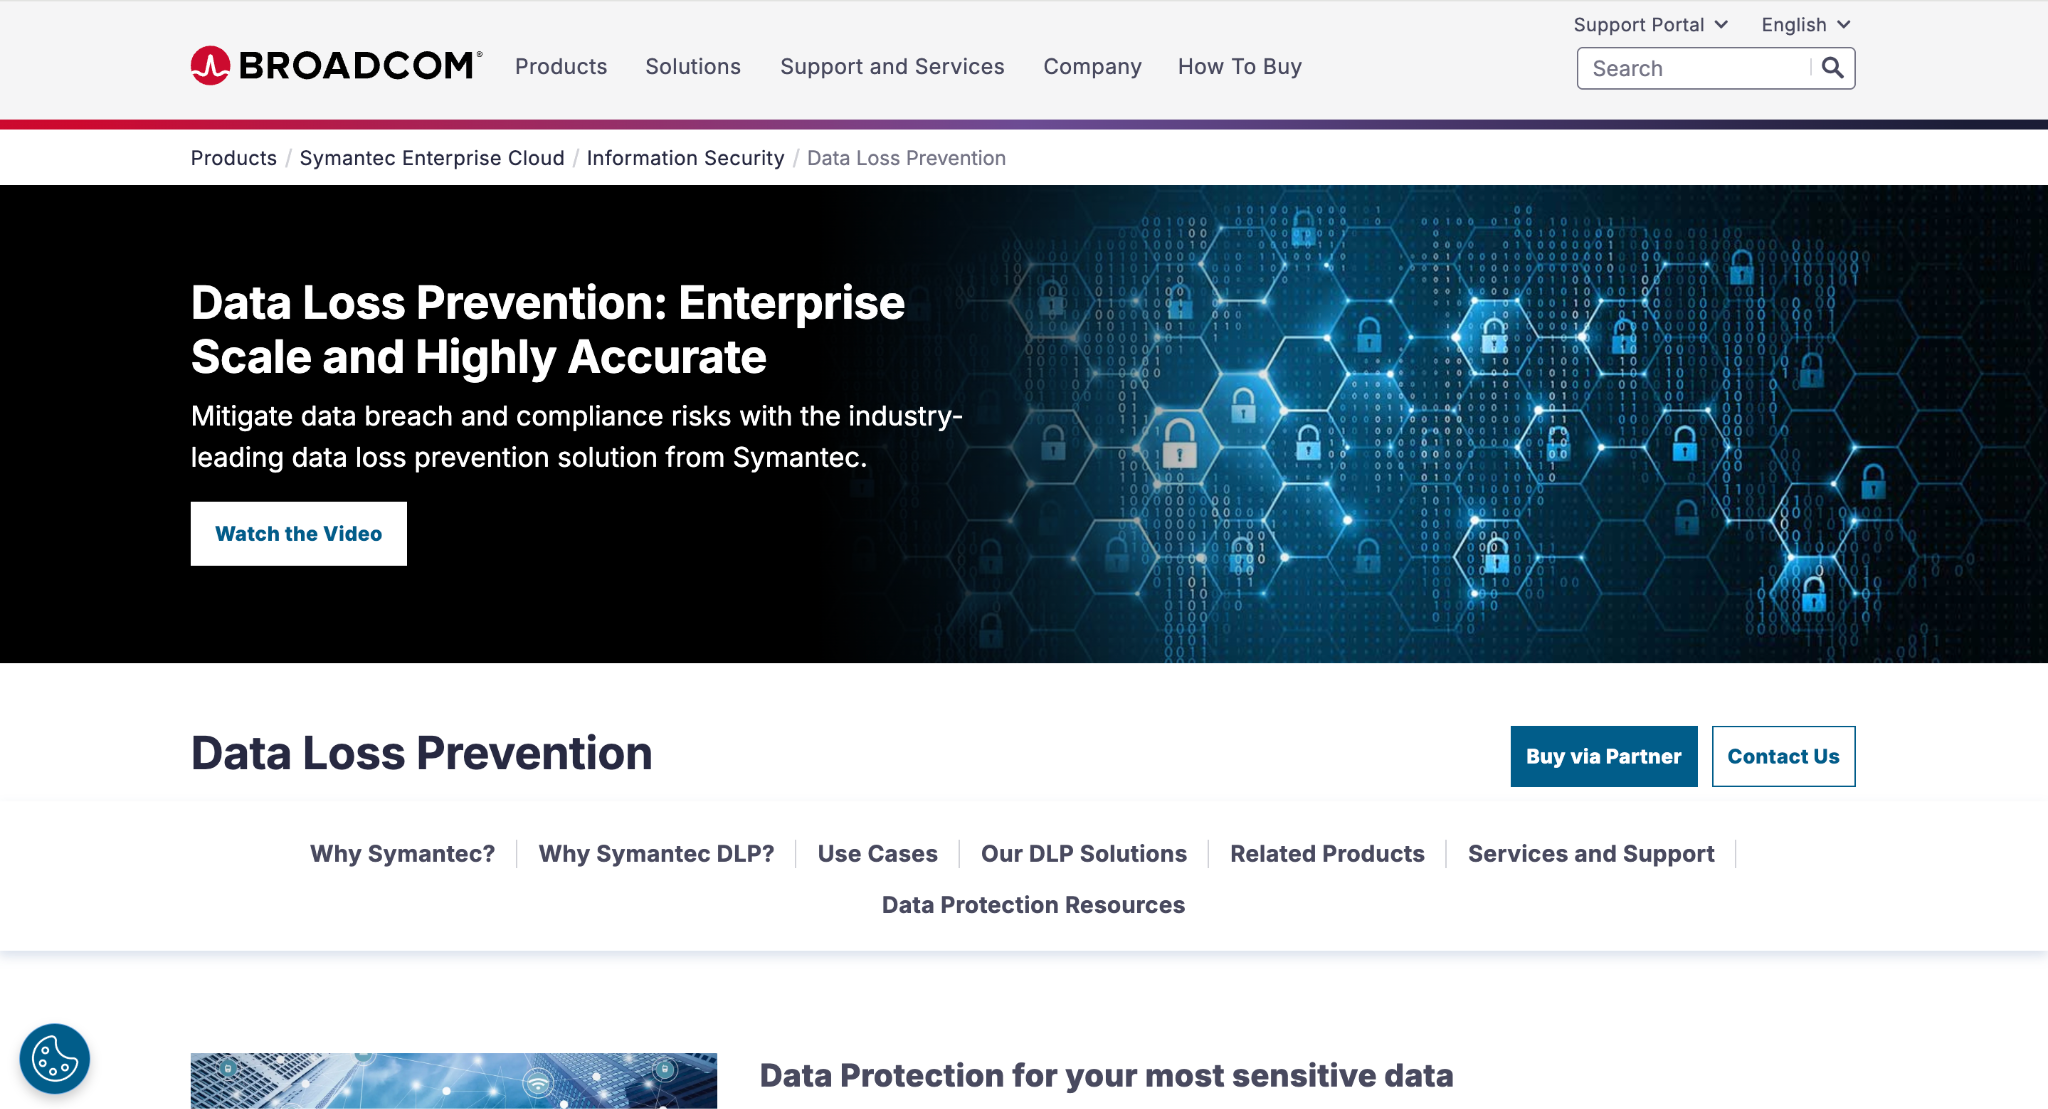Screen dimensions: 2048x1109
Task: Open the English language dropdown
Action: [1806, 25]
